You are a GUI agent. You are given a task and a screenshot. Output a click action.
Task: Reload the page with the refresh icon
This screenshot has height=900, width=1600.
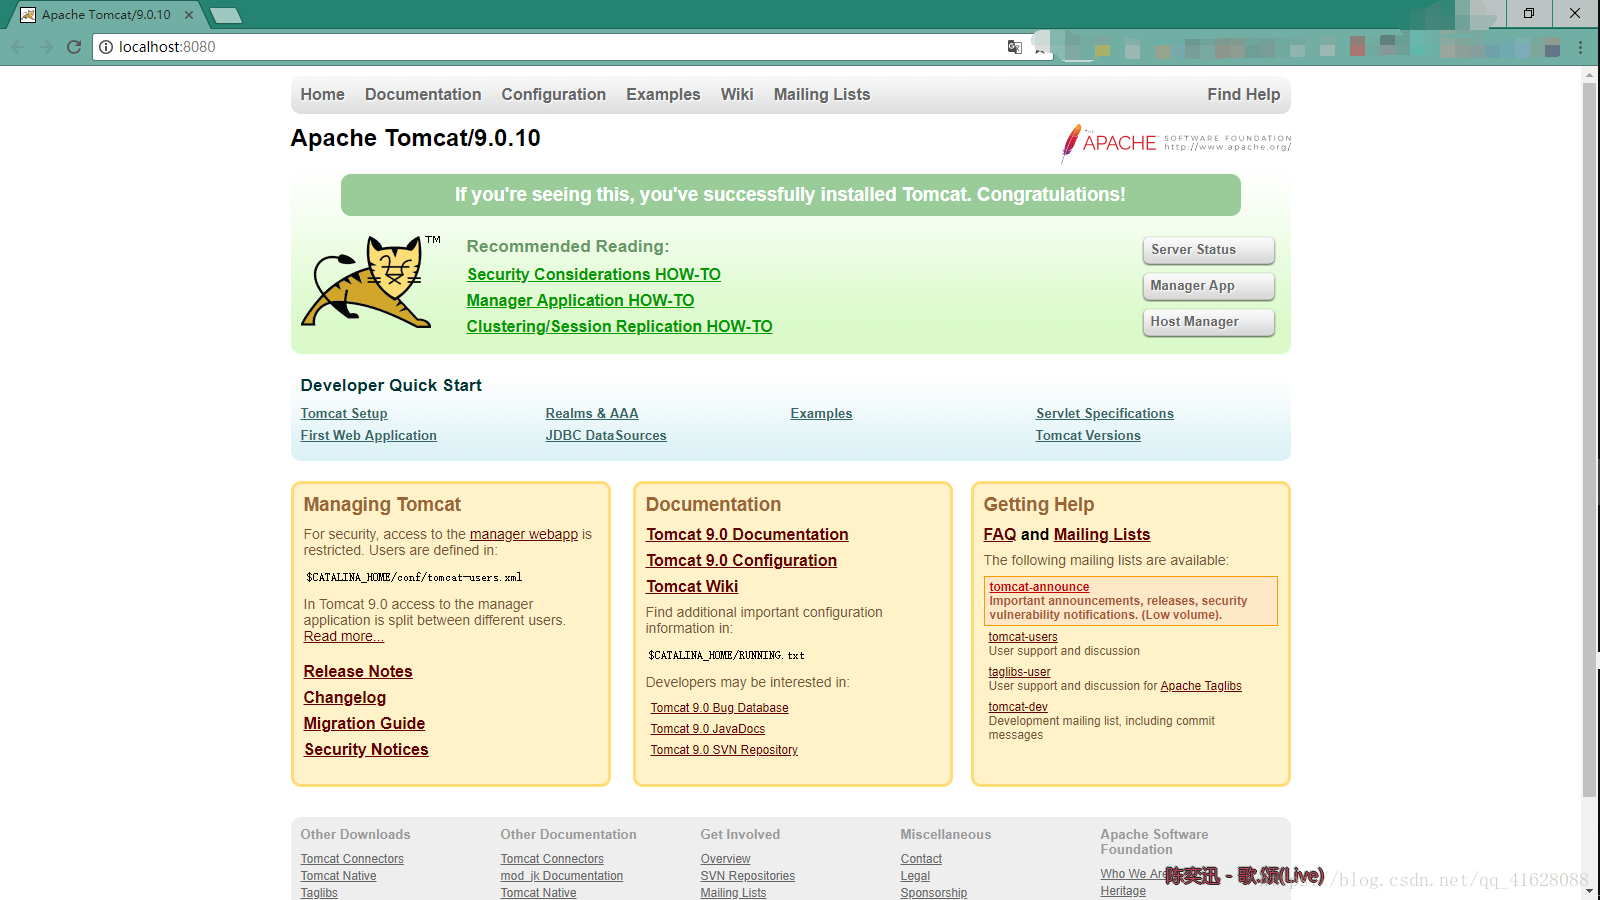(x=74, y=47)
